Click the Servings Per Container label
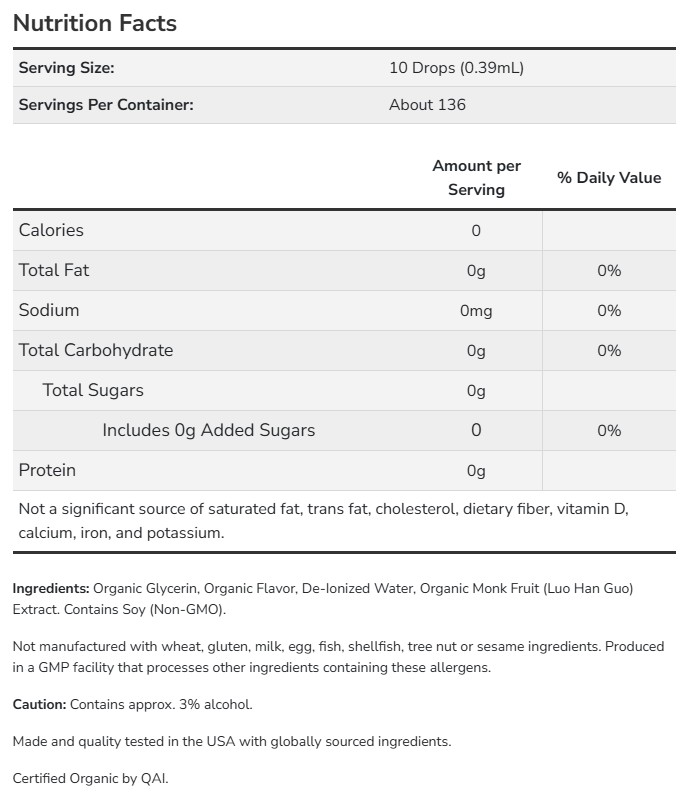691x802 pixels. click(106, 104)
